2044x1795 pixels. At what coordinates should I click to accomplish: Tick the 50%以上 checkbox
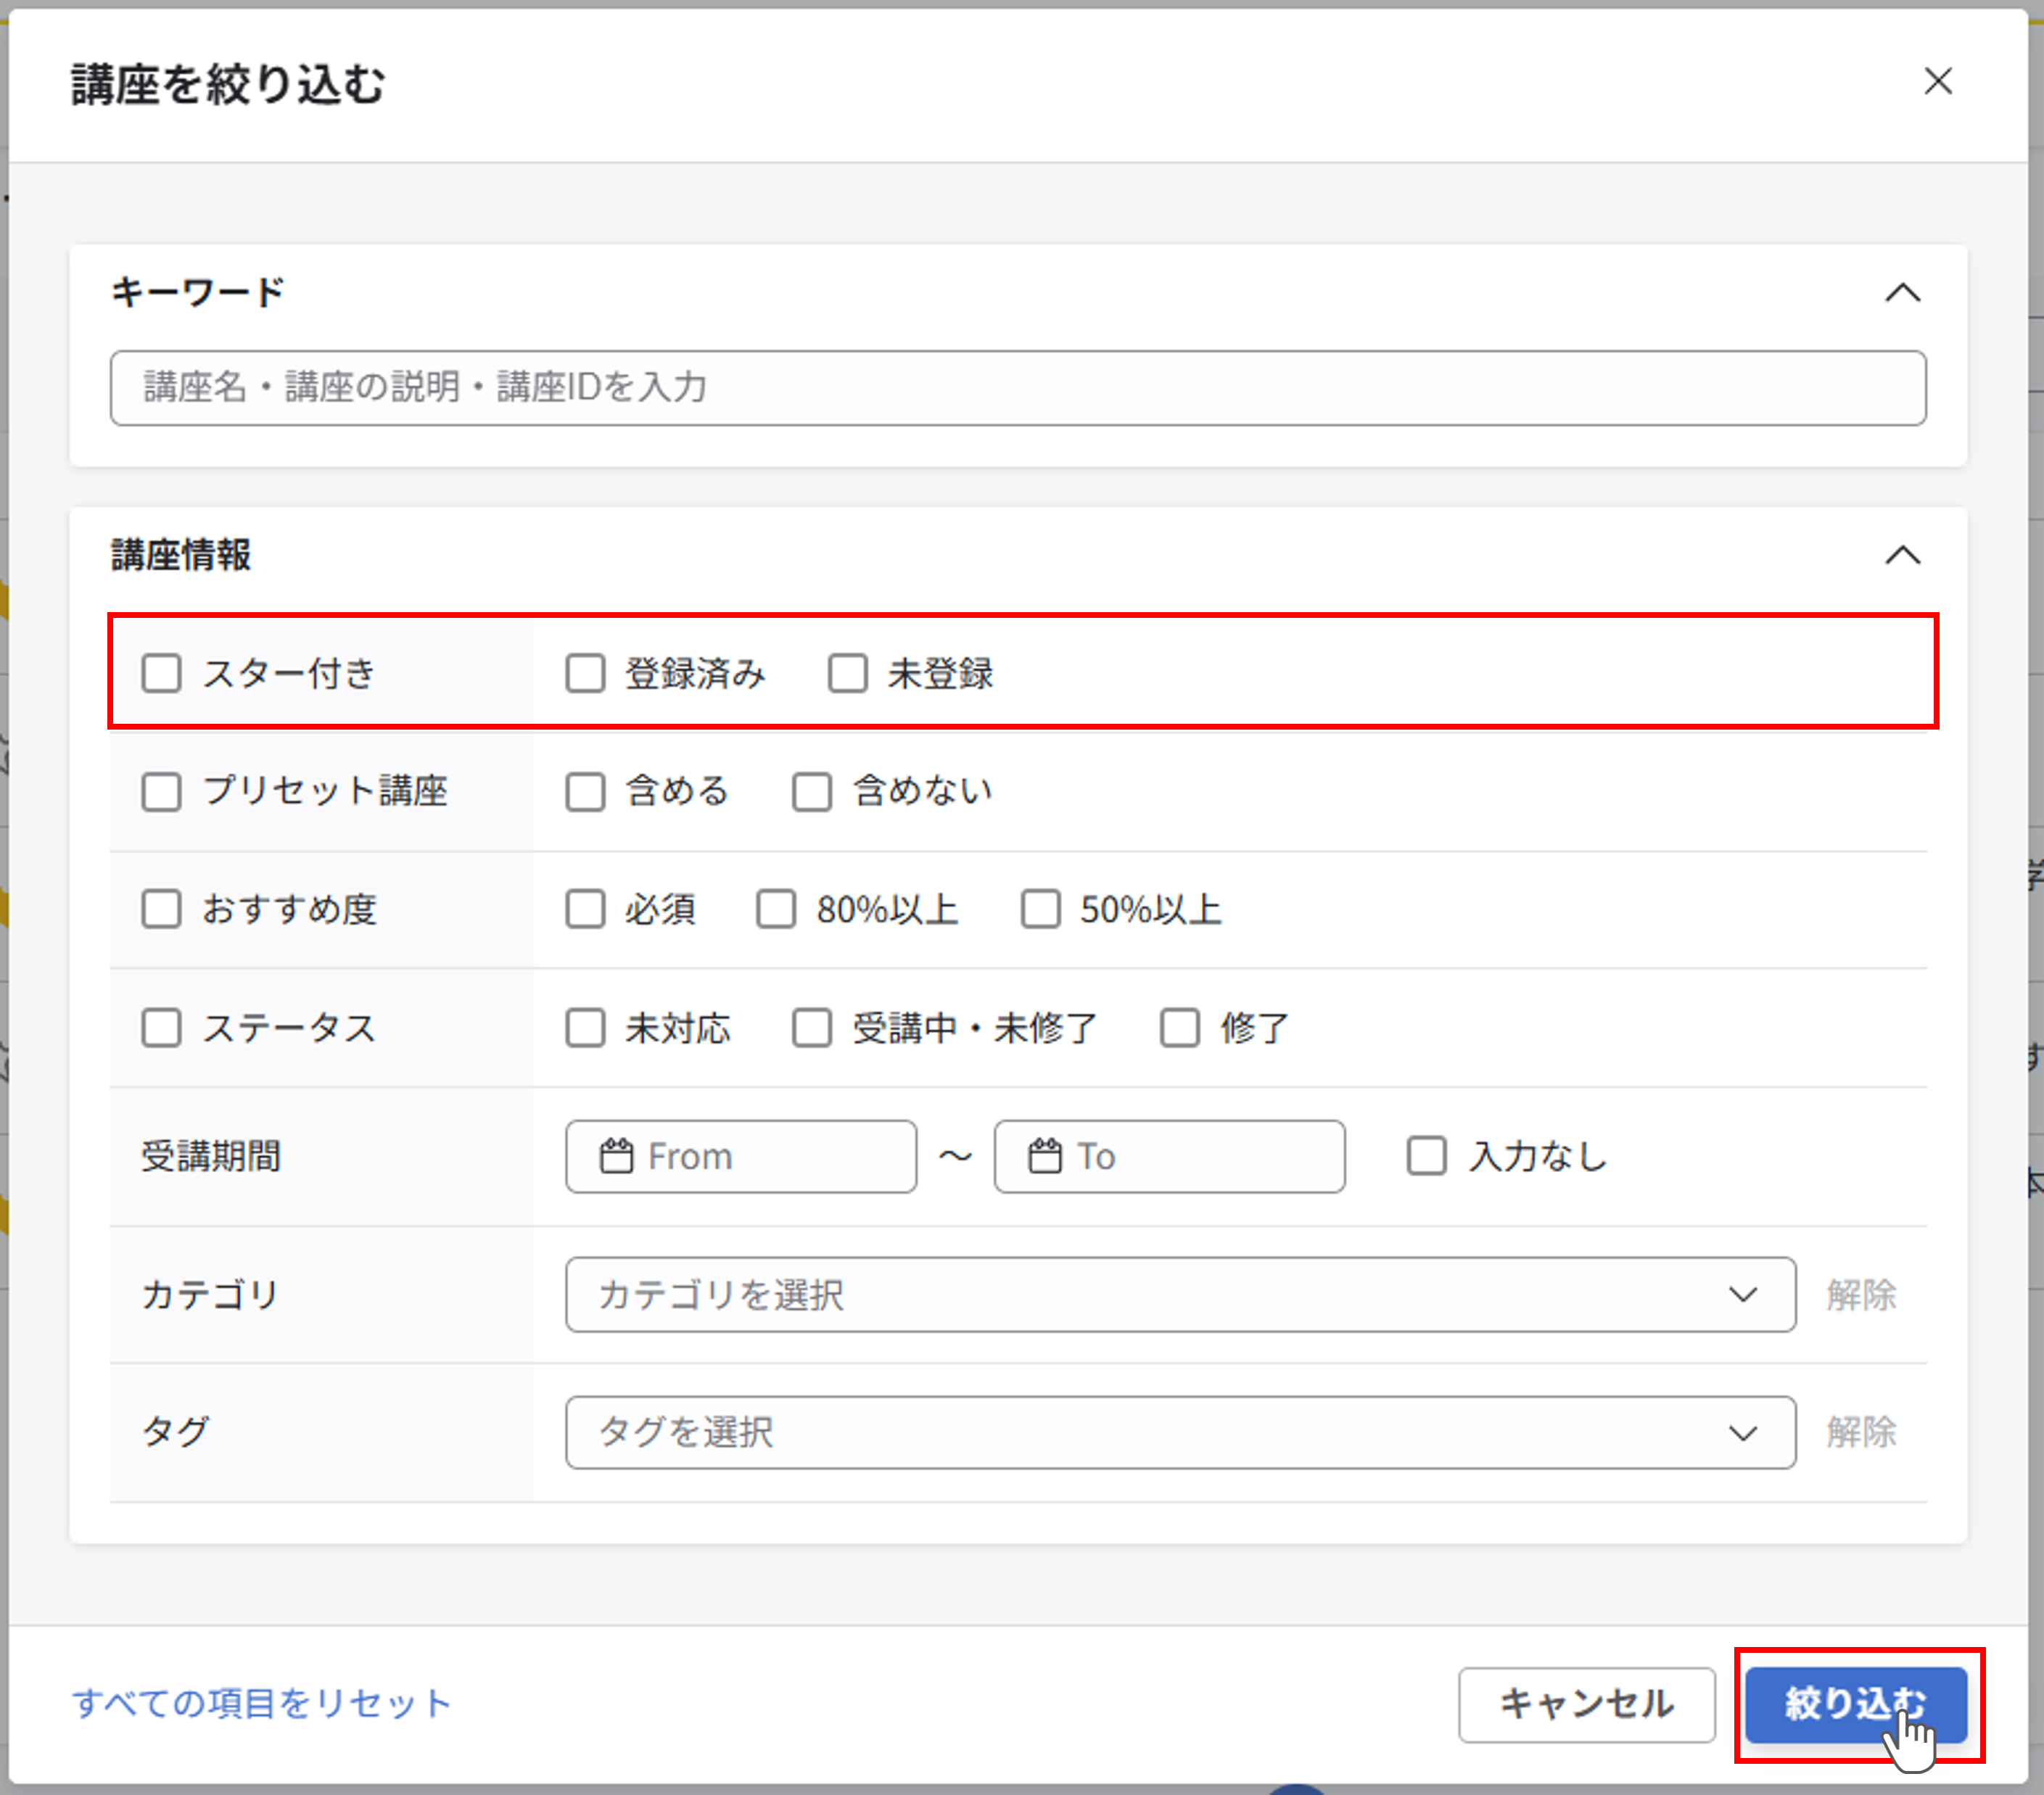[x=1040, y=910]
